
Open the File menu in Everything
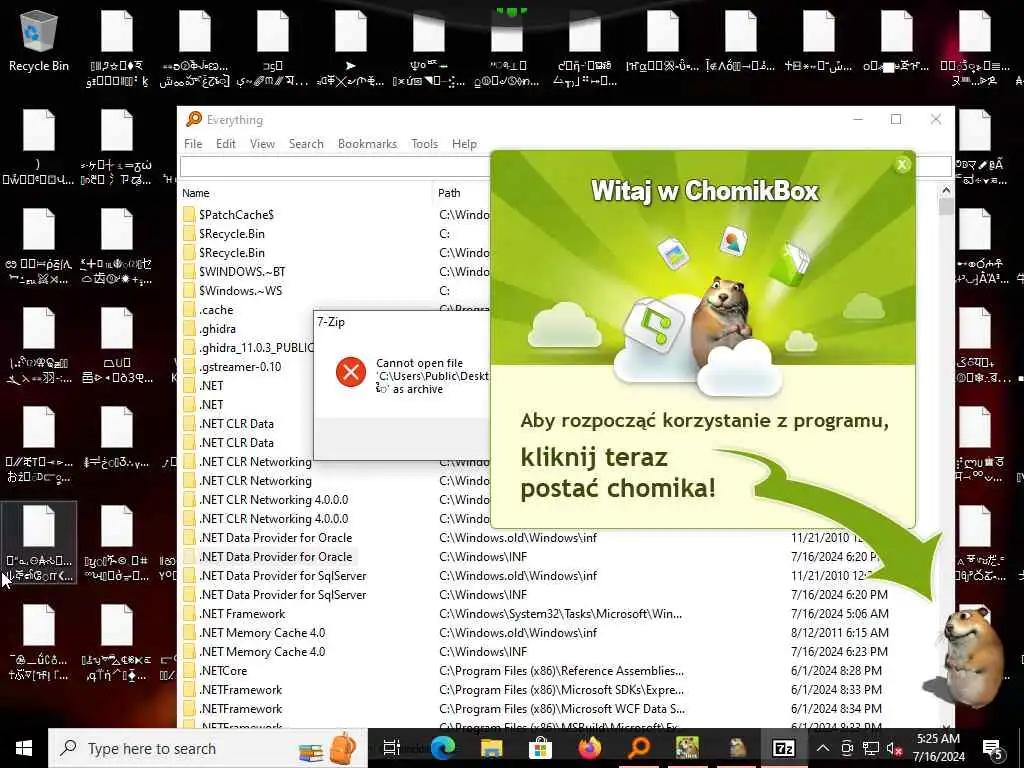[193, 144]
